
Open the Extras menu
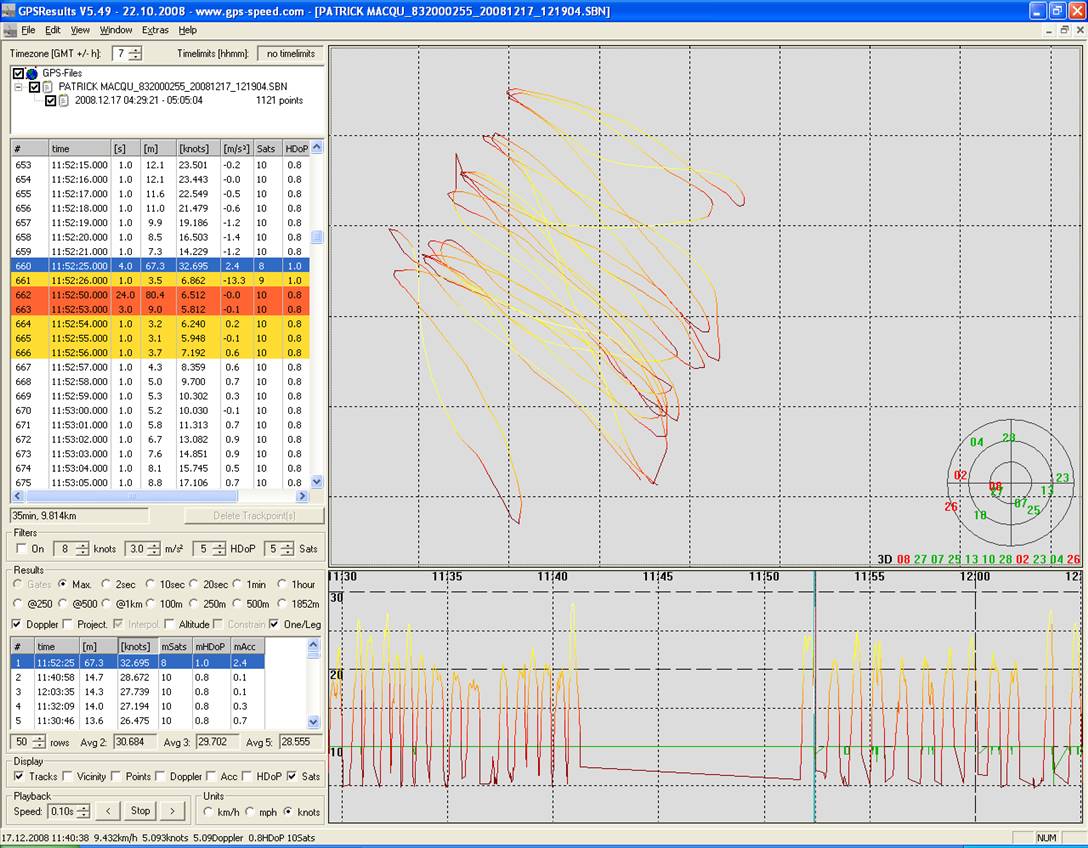point(155,30)
